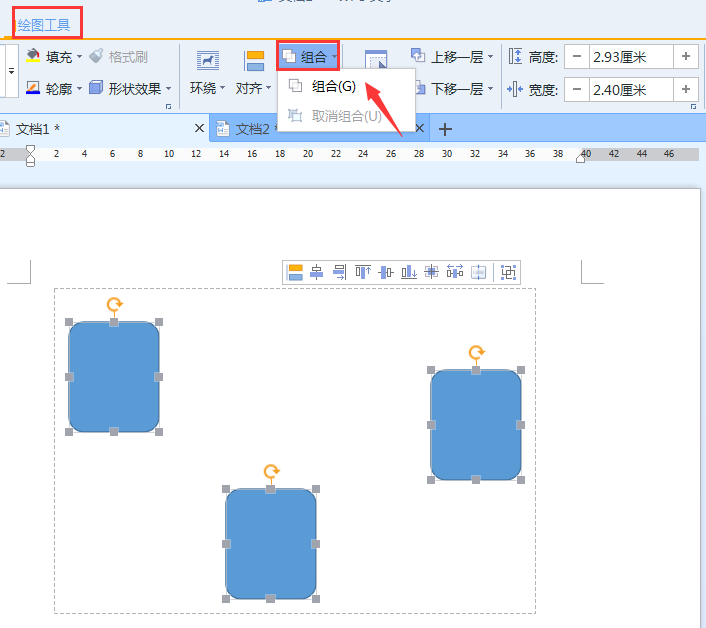Select the bottom-middle blue rounded rectangle
706x628 pixels.
tap(271, 544)
